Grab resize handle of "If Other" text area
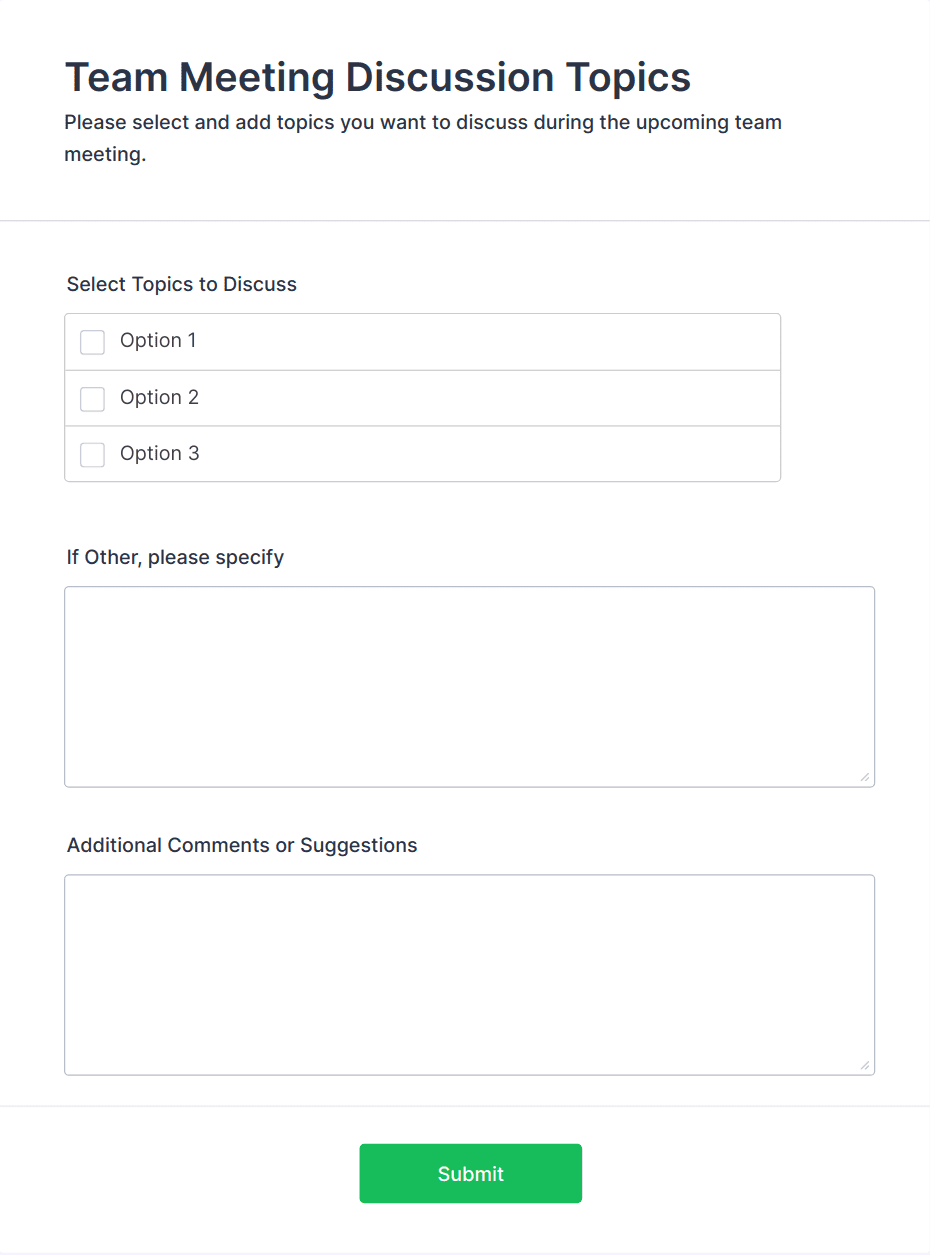Screen dimensions: 930x1255 [x=865, y=777]
